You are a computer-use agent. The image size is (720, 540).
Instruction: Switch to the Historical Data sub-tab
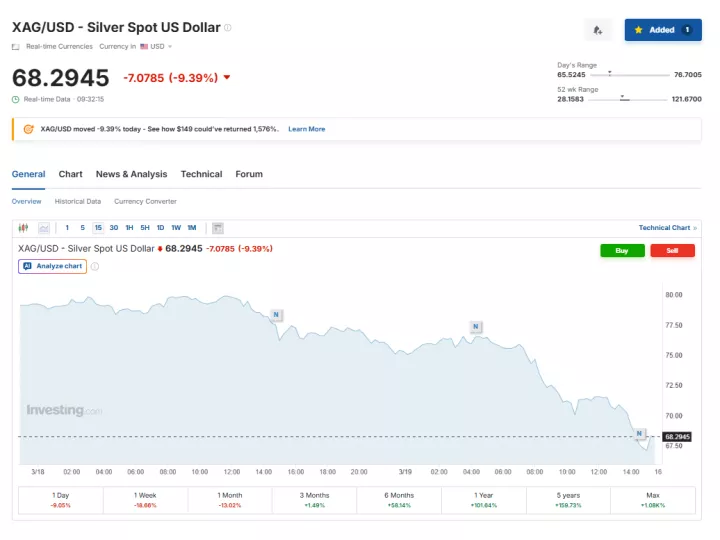point(77,201)
